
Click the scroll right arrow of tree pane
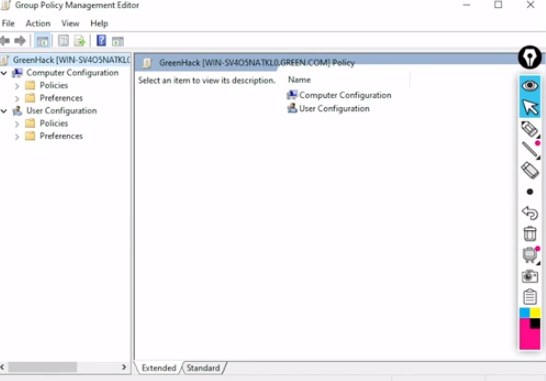[x=124, y=367]
